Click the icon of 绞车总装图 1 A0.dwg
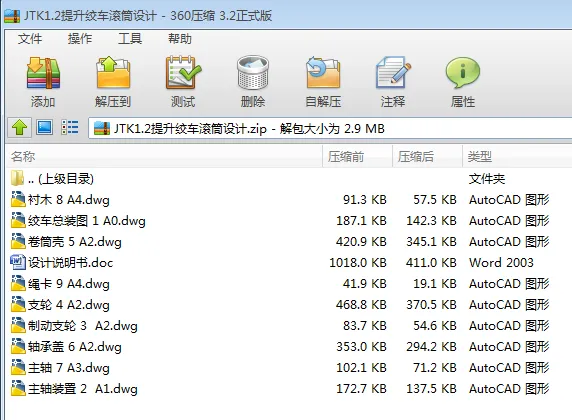The image size is (572, 420). 18,220
